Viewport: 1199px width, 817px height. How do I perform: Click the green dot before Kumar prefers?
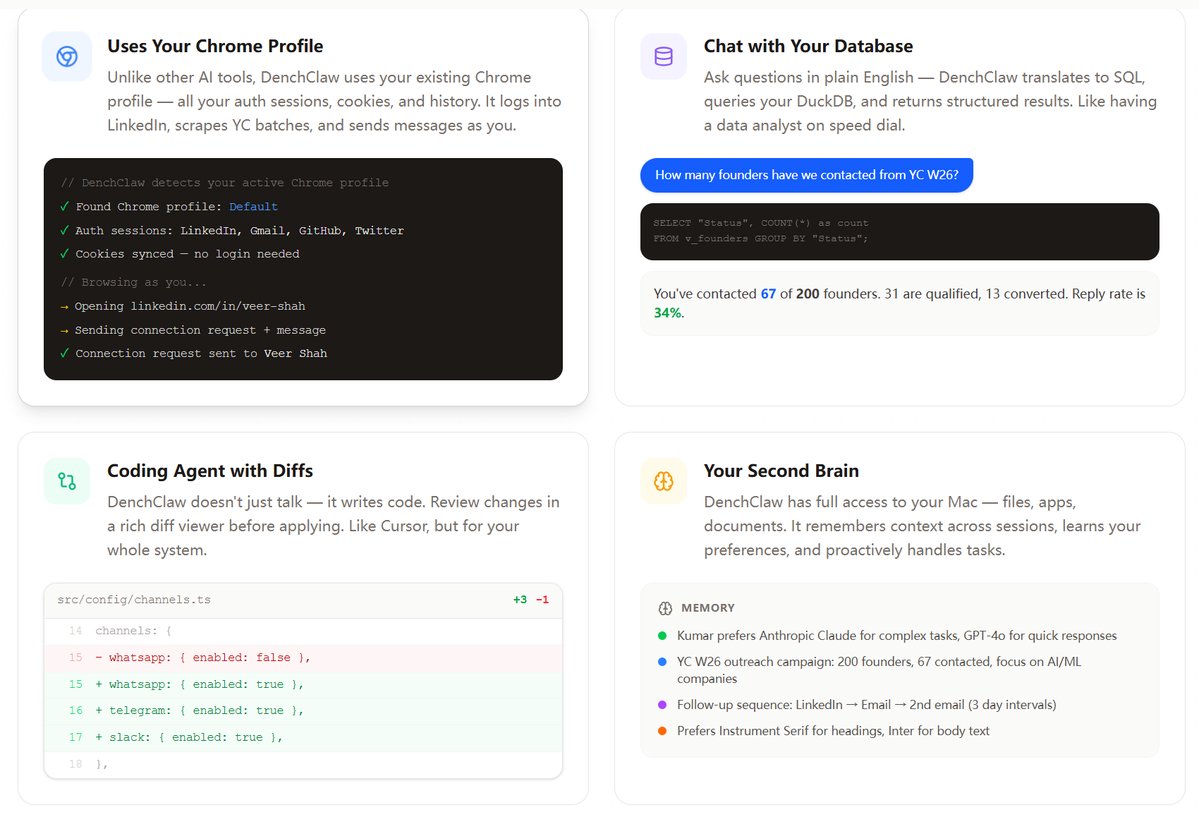[x=662, y=636]
